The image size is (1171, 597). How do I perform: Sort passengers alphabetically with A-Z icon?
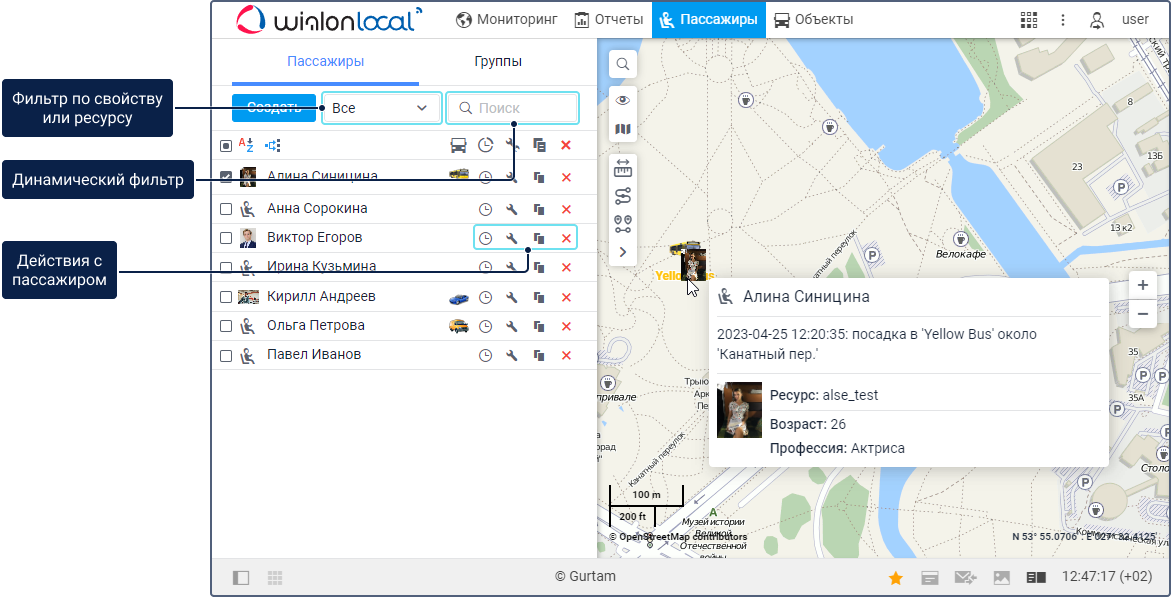246,145
